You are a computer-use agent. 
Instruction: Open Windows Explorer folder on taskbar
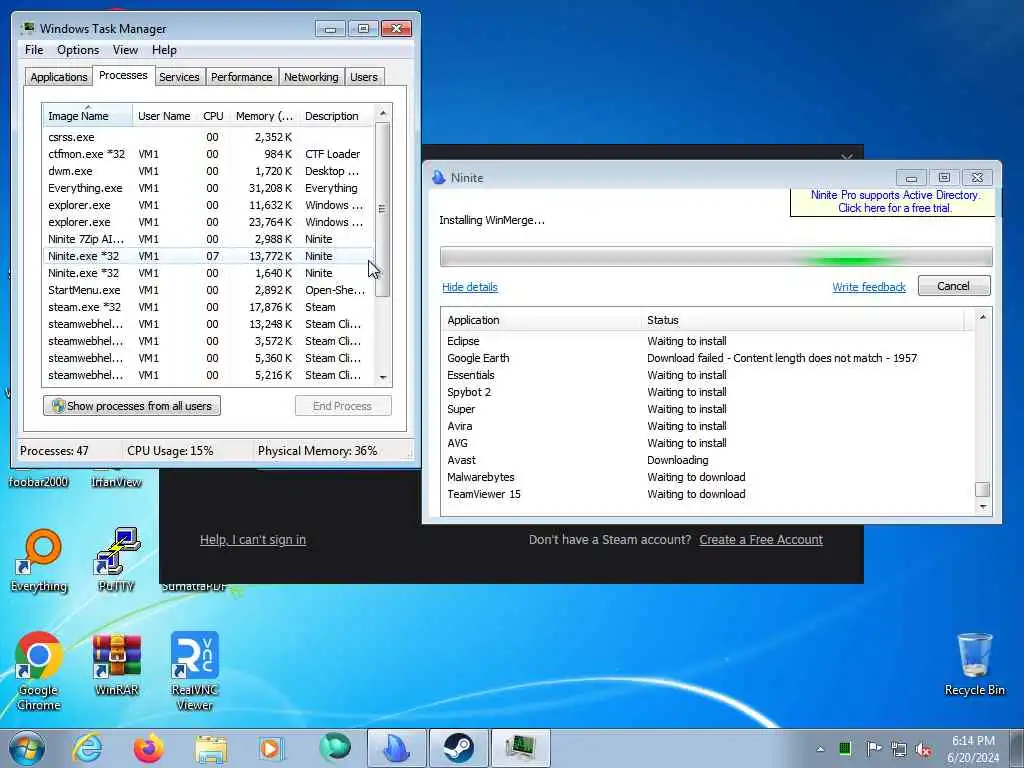(x=211, y=748)
